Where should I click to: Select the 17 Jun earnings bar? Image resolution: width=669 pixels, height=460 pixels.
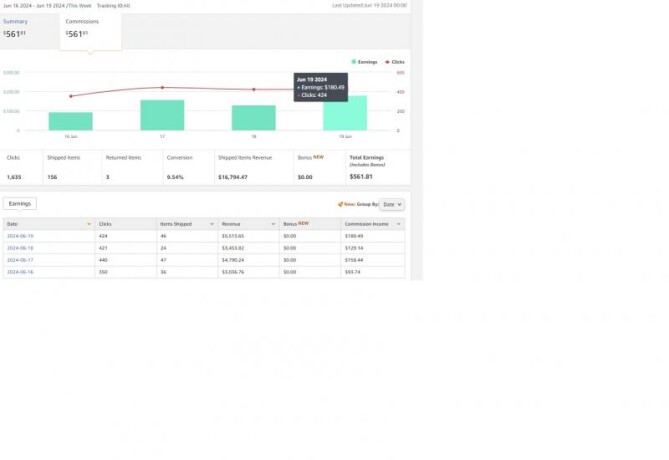(162, 115)
